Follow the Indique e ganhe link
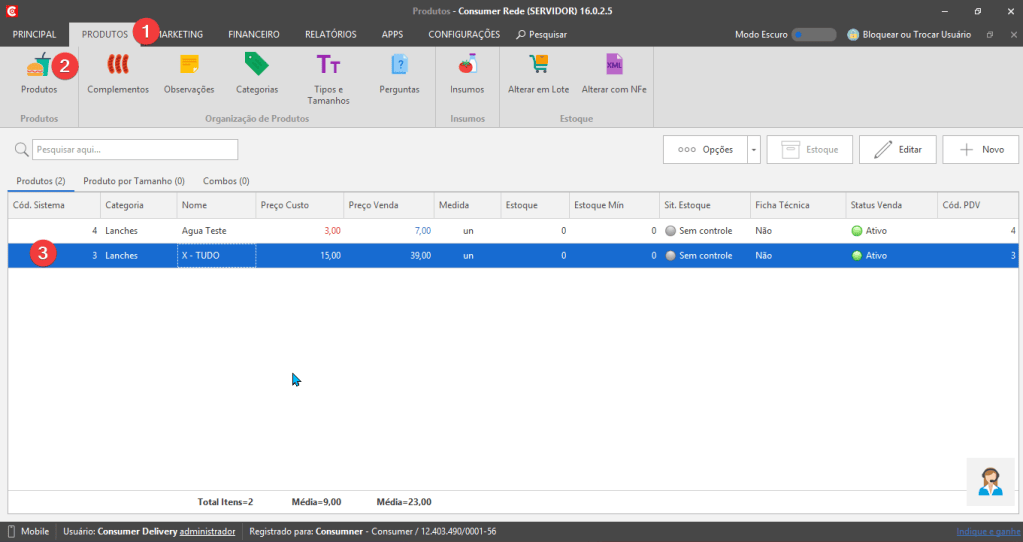This screenshot has height=542, width=1023. point(988,532)
